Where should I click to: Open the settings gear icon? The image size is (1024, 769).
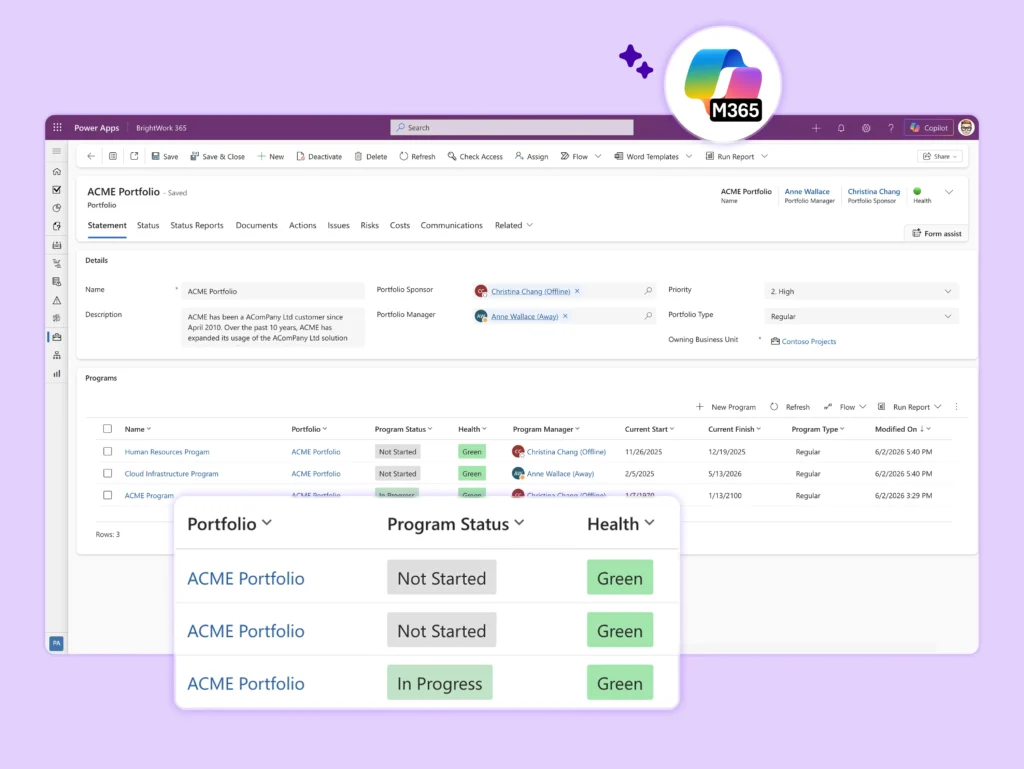[866, 128]
